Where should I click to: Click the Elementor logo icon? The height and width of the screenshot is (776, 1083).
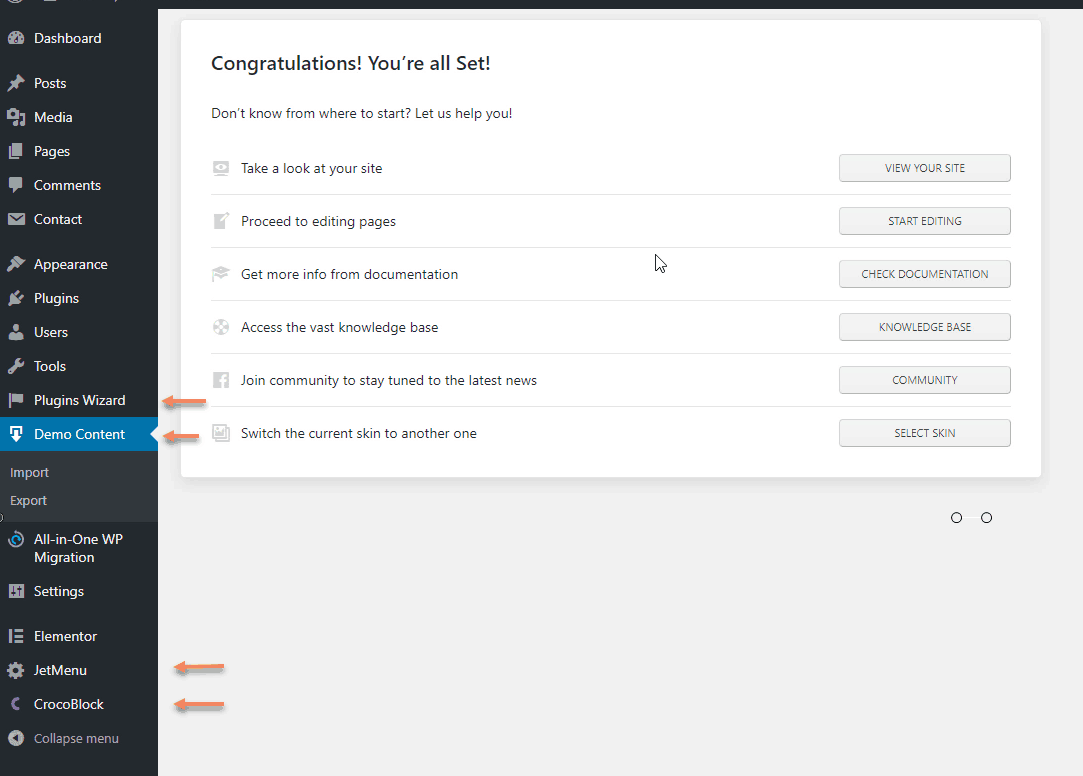[x=16, y=637]
